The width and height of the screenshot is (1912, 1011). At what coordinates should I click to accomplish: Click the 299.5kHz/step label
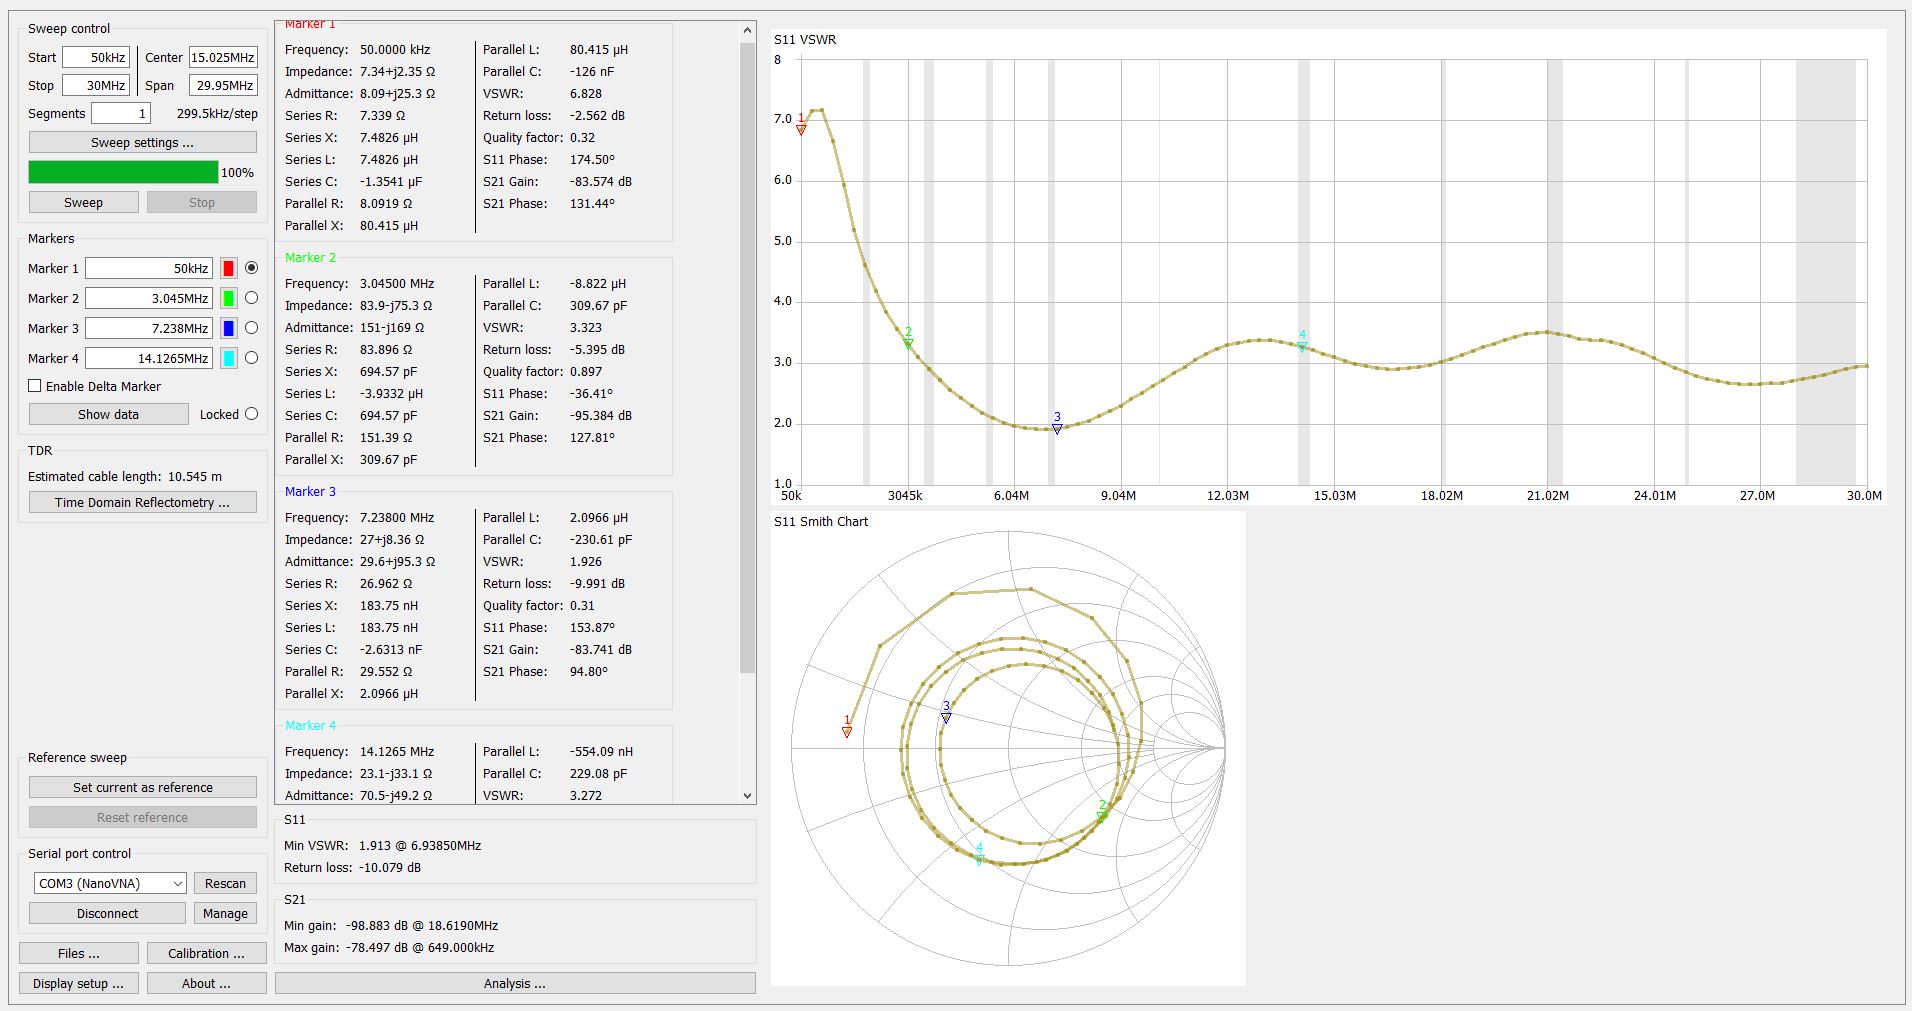click(x=217, y=114)
